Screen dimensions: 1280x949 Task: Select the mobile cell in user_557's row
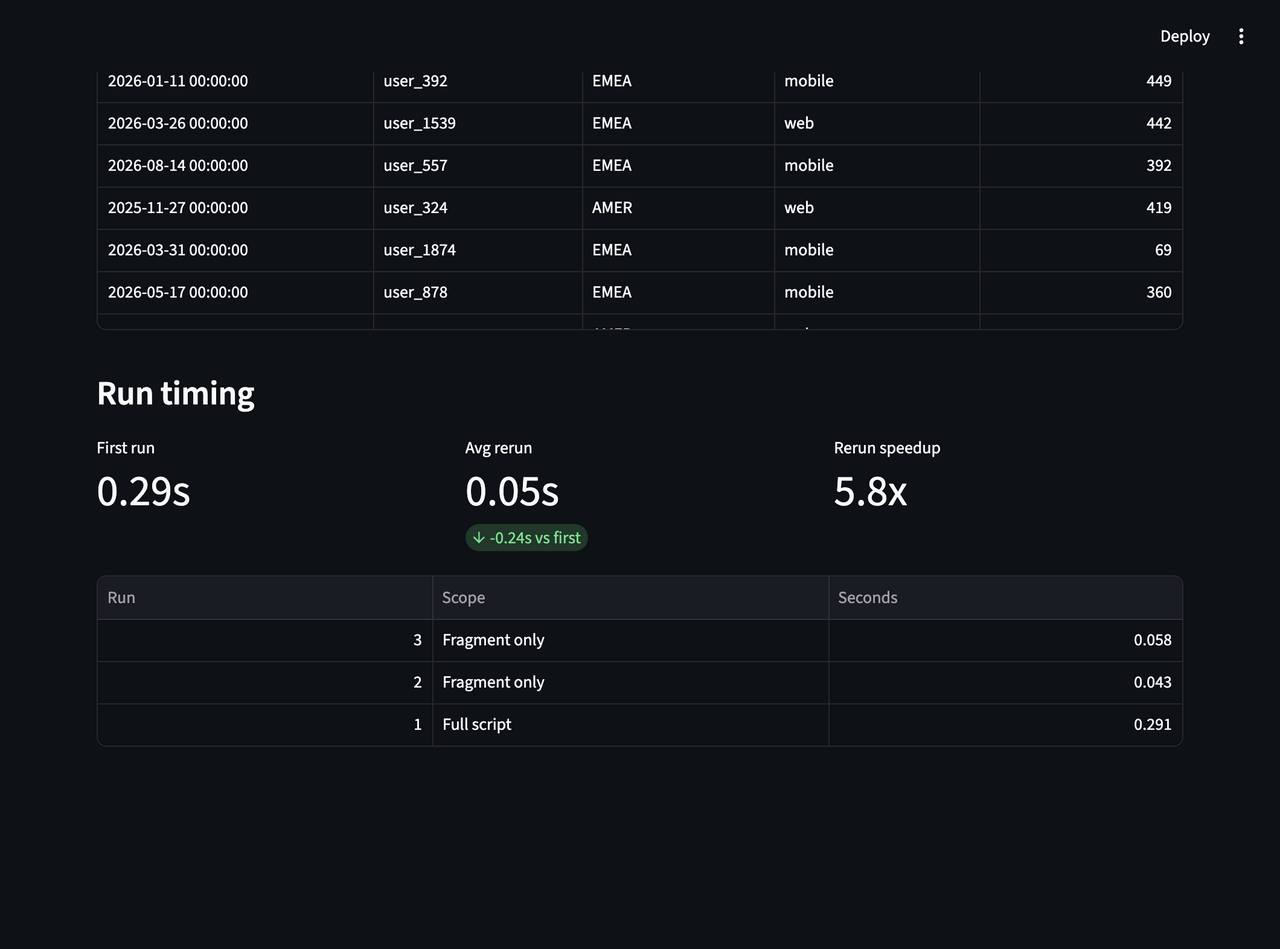pyautogui.click(x=877, y=165)
